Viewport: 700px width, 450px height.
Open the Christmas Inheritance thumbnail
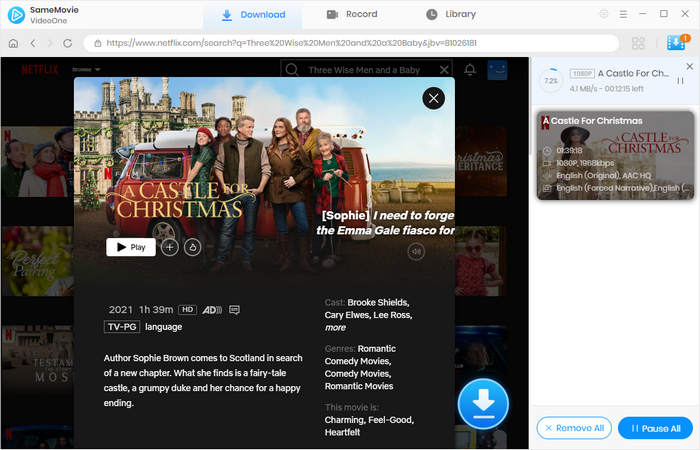(x=481, y=161)
